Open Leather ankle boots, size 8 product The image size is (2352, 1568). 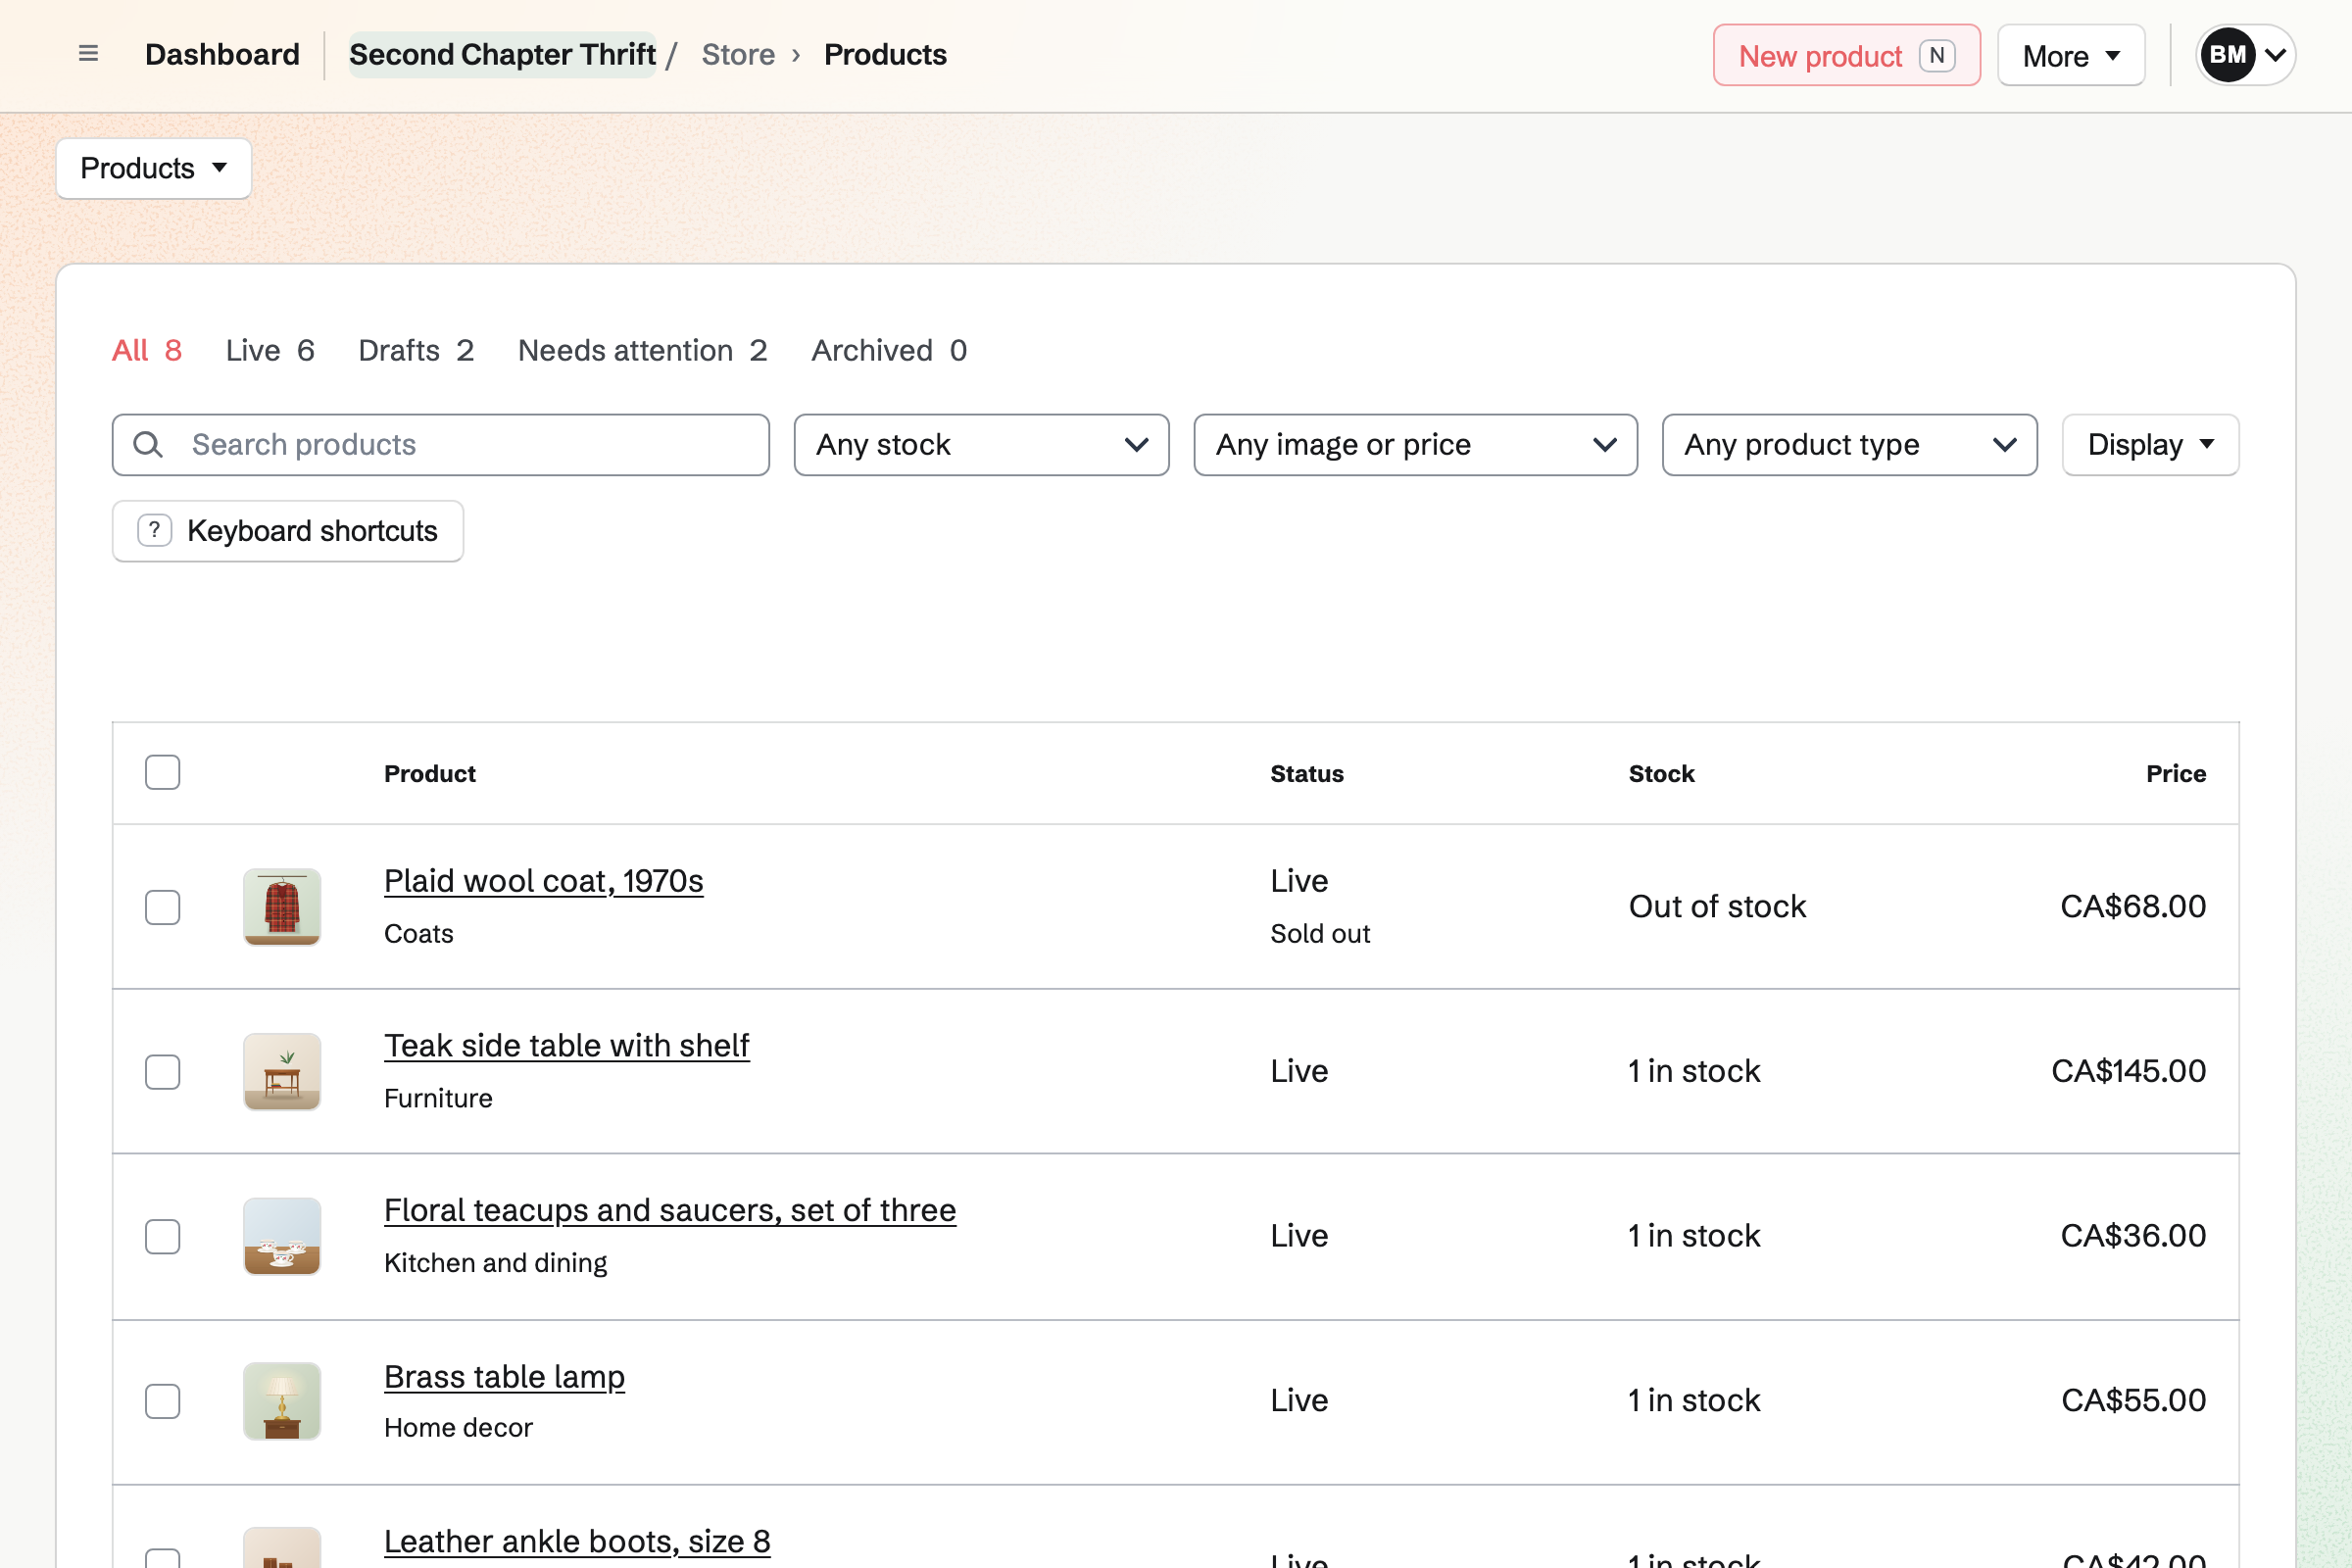pyautogui.click(x=577, y=1542)
